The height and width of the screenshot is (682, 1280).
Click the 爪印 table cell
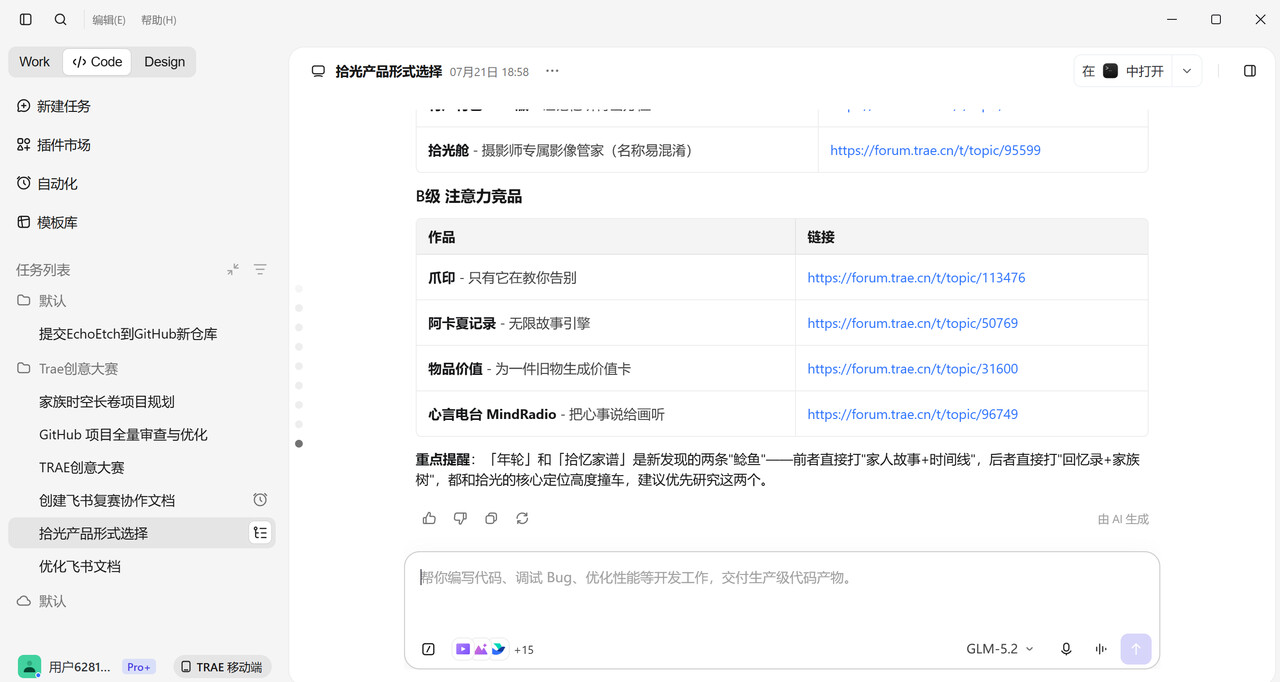(606, 278)
